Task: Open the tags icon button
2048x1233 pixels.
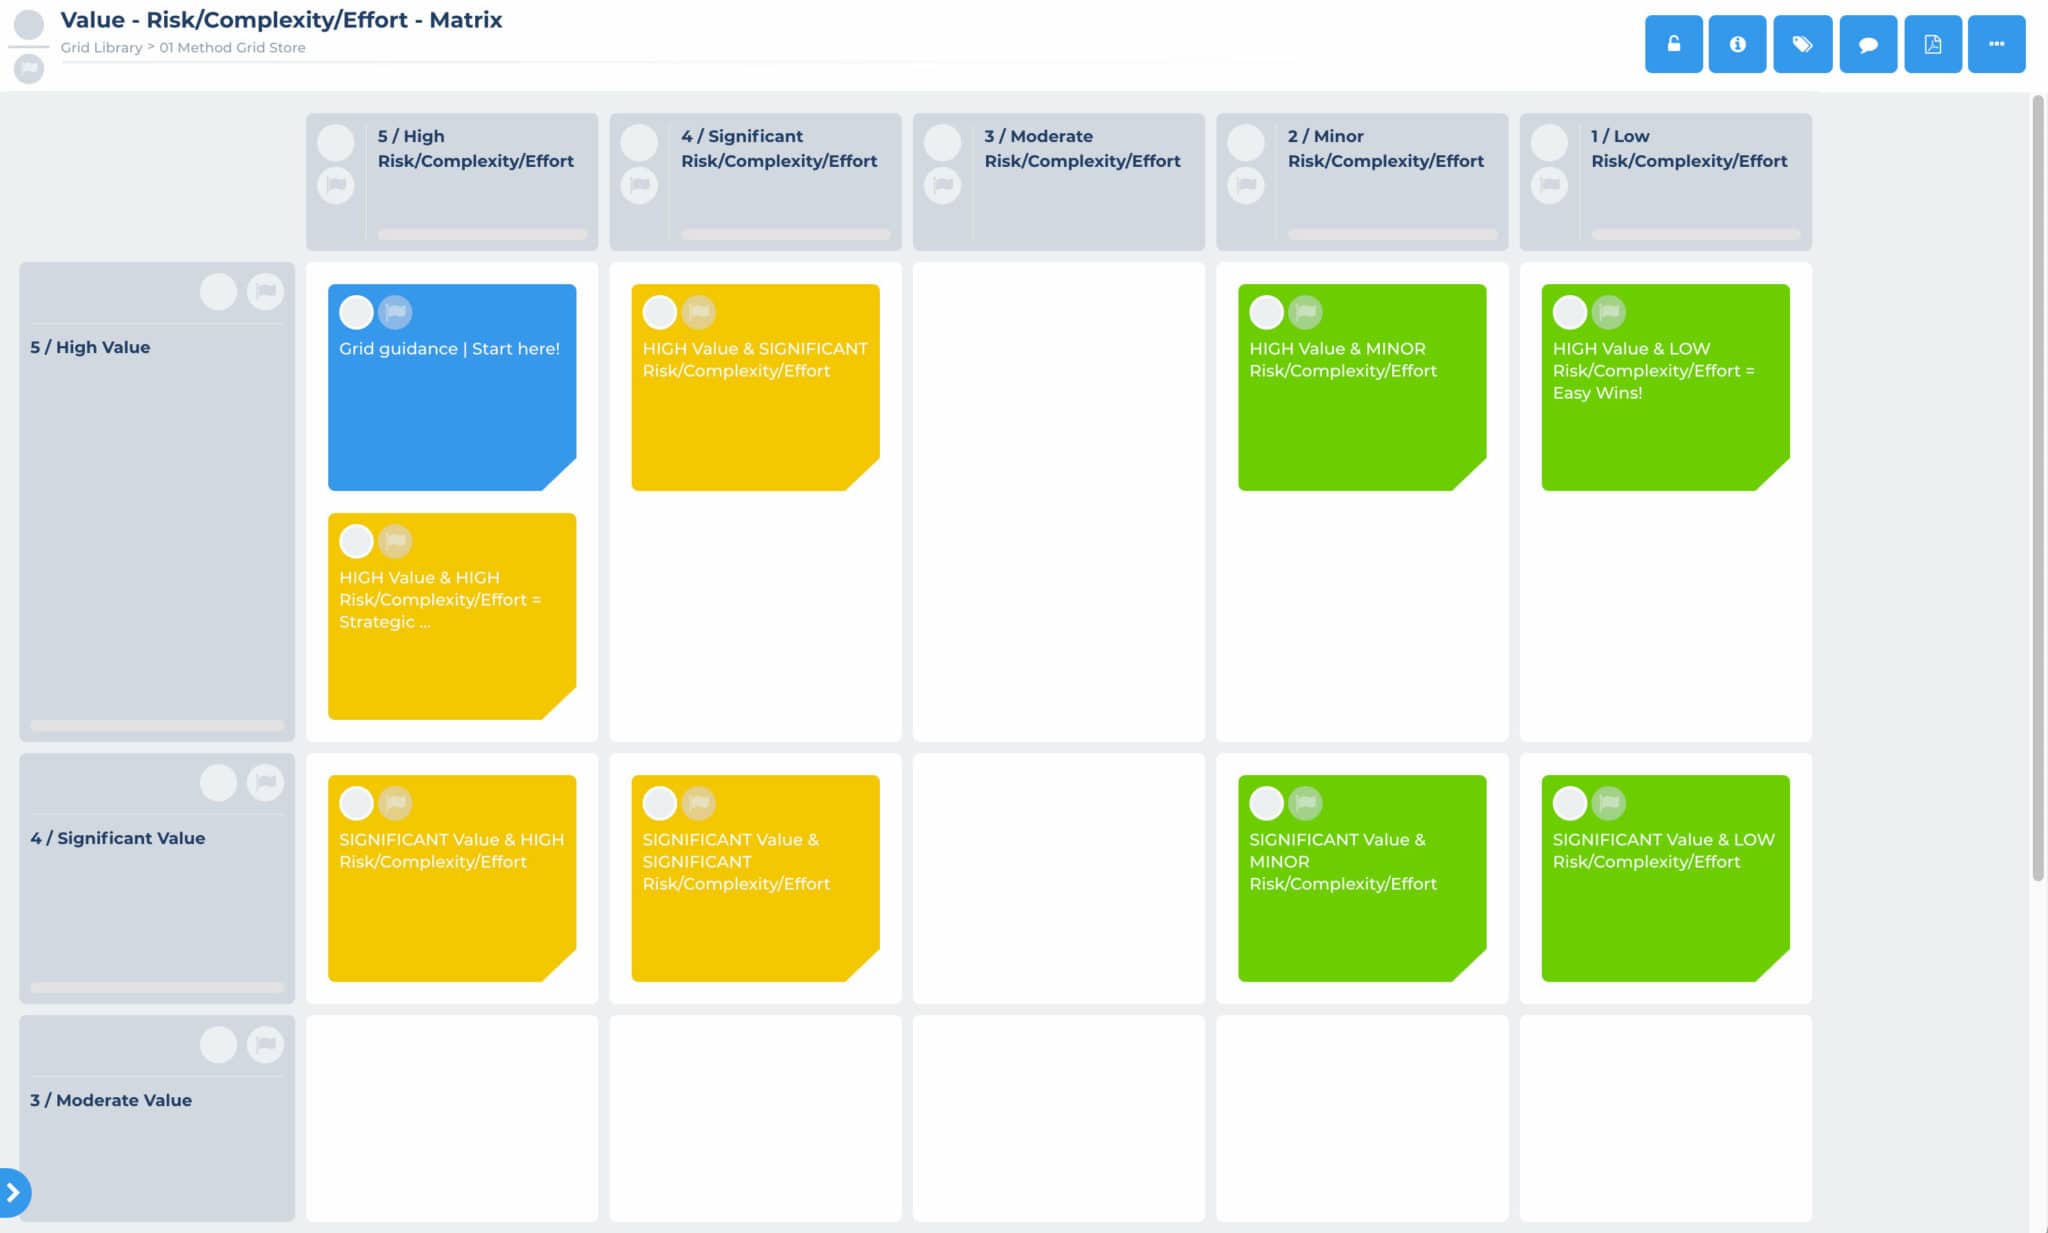Action: 1802,44
